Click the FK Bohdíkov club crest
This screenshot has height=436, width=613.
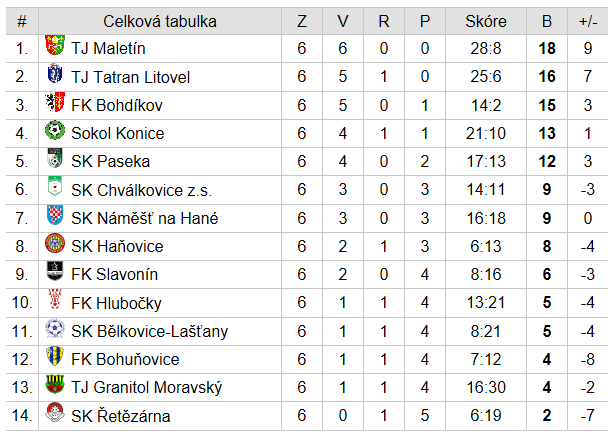pyautogui.click(x=55, y=102)
